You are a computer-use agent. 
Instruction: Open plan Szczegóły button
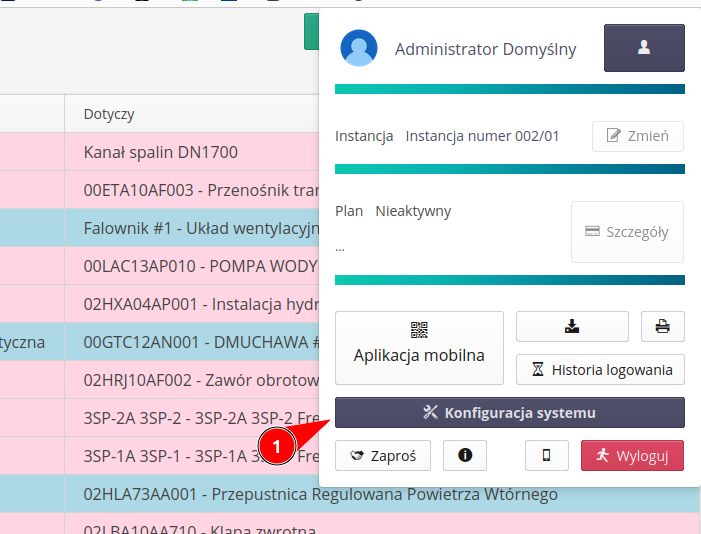click(x=627, y=232)
